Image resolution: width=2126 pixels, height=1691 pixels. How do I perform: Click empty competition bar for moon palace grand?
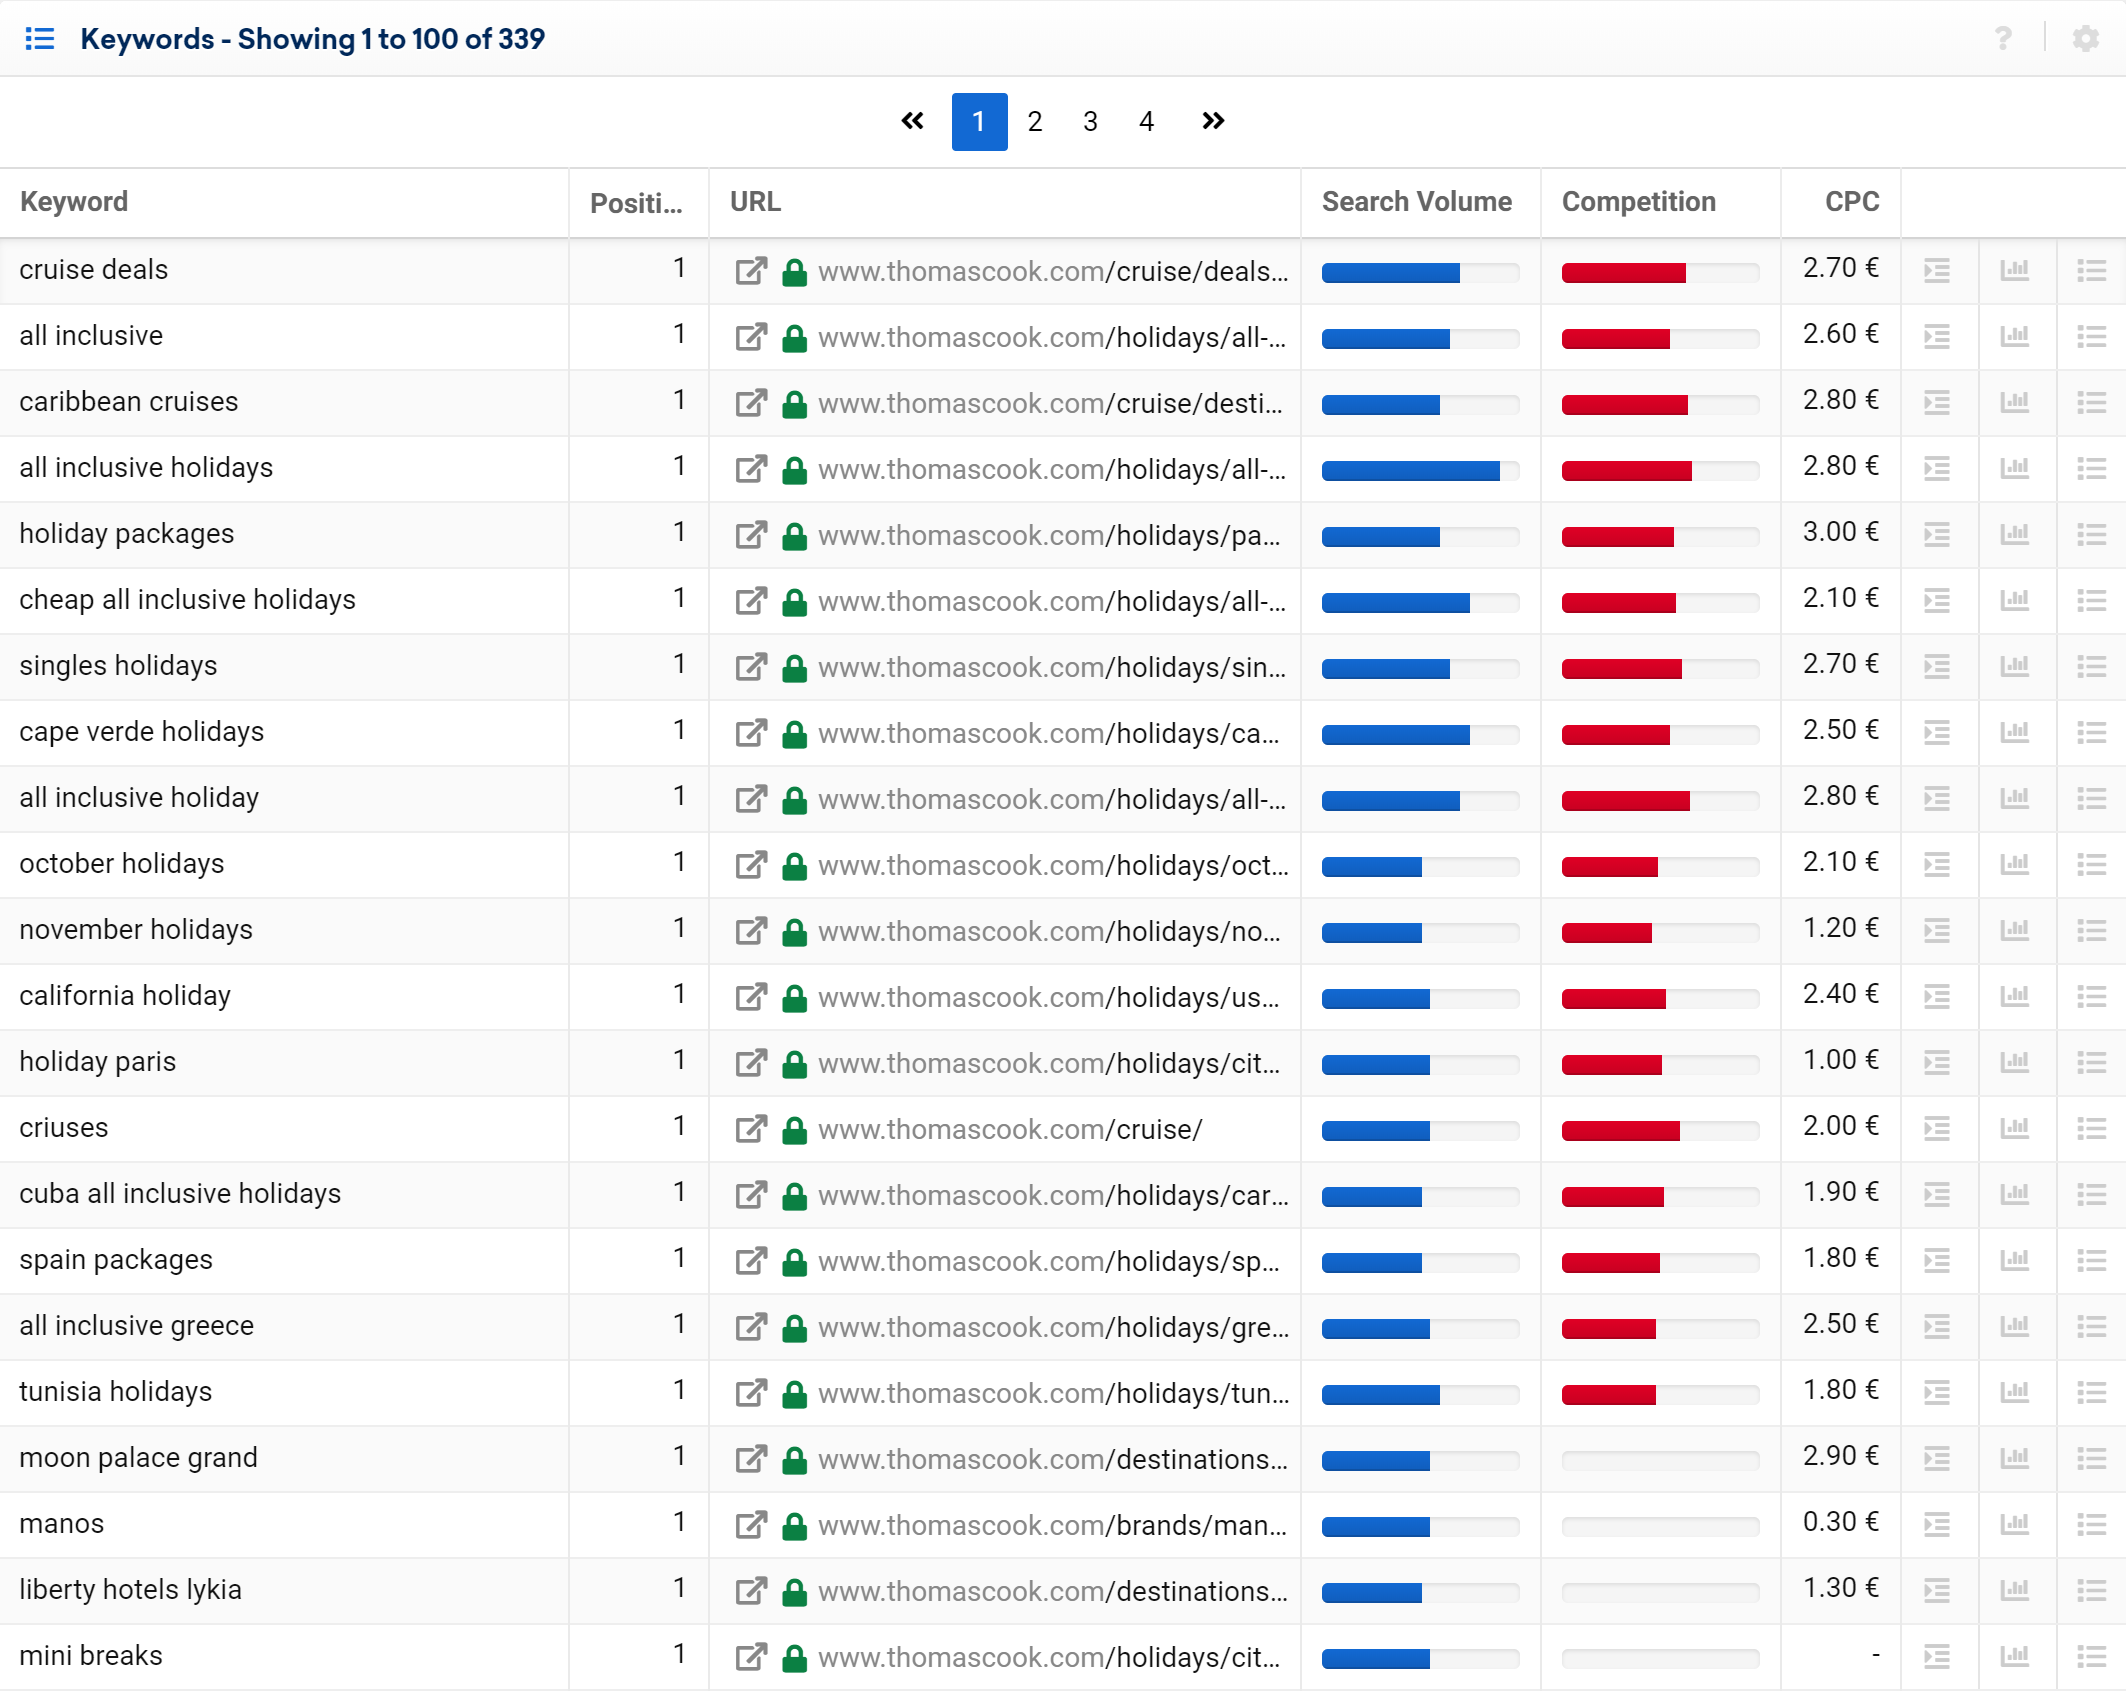coord(1660,1461)
